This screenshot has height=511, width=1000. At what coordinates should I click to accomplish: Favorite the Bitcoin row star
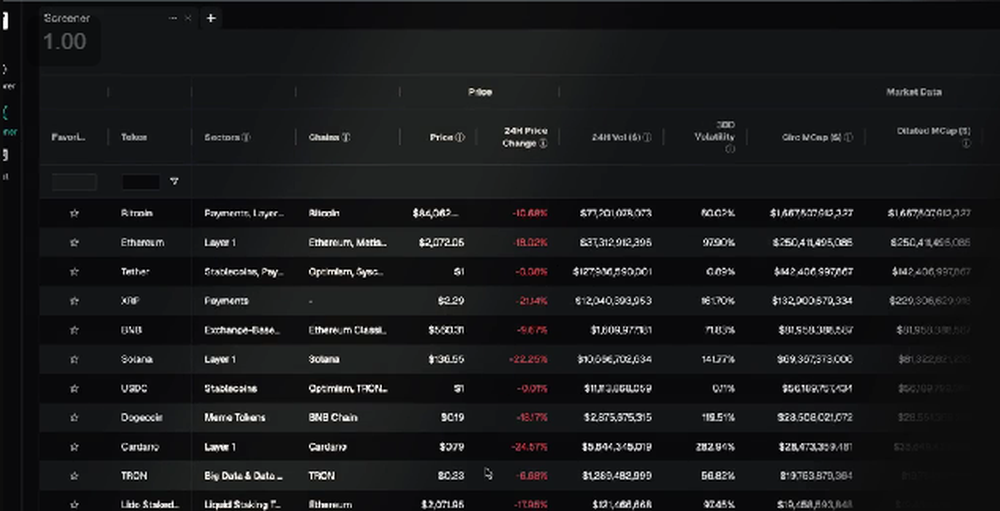[x=74, y=213]
